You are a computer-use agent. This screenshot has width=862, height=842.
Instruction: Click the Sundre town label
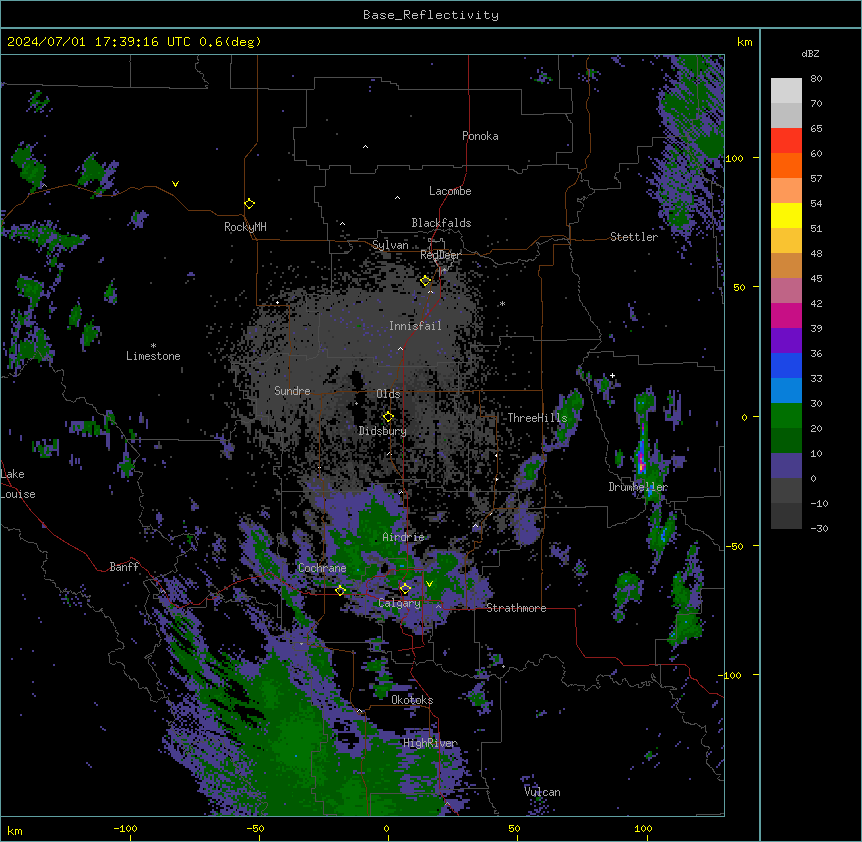point(292,391)
